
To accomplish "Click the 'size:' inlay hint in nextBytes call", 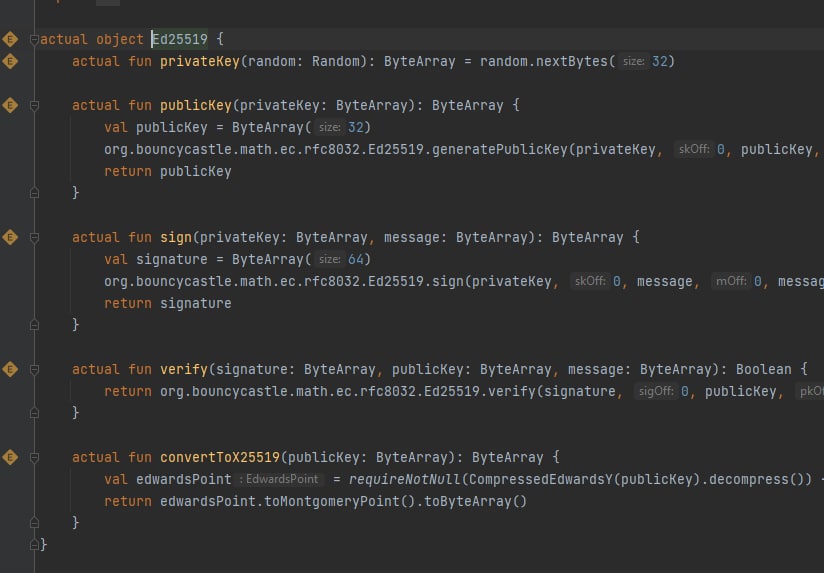I will pyautogui.click(x=633, y=62).
